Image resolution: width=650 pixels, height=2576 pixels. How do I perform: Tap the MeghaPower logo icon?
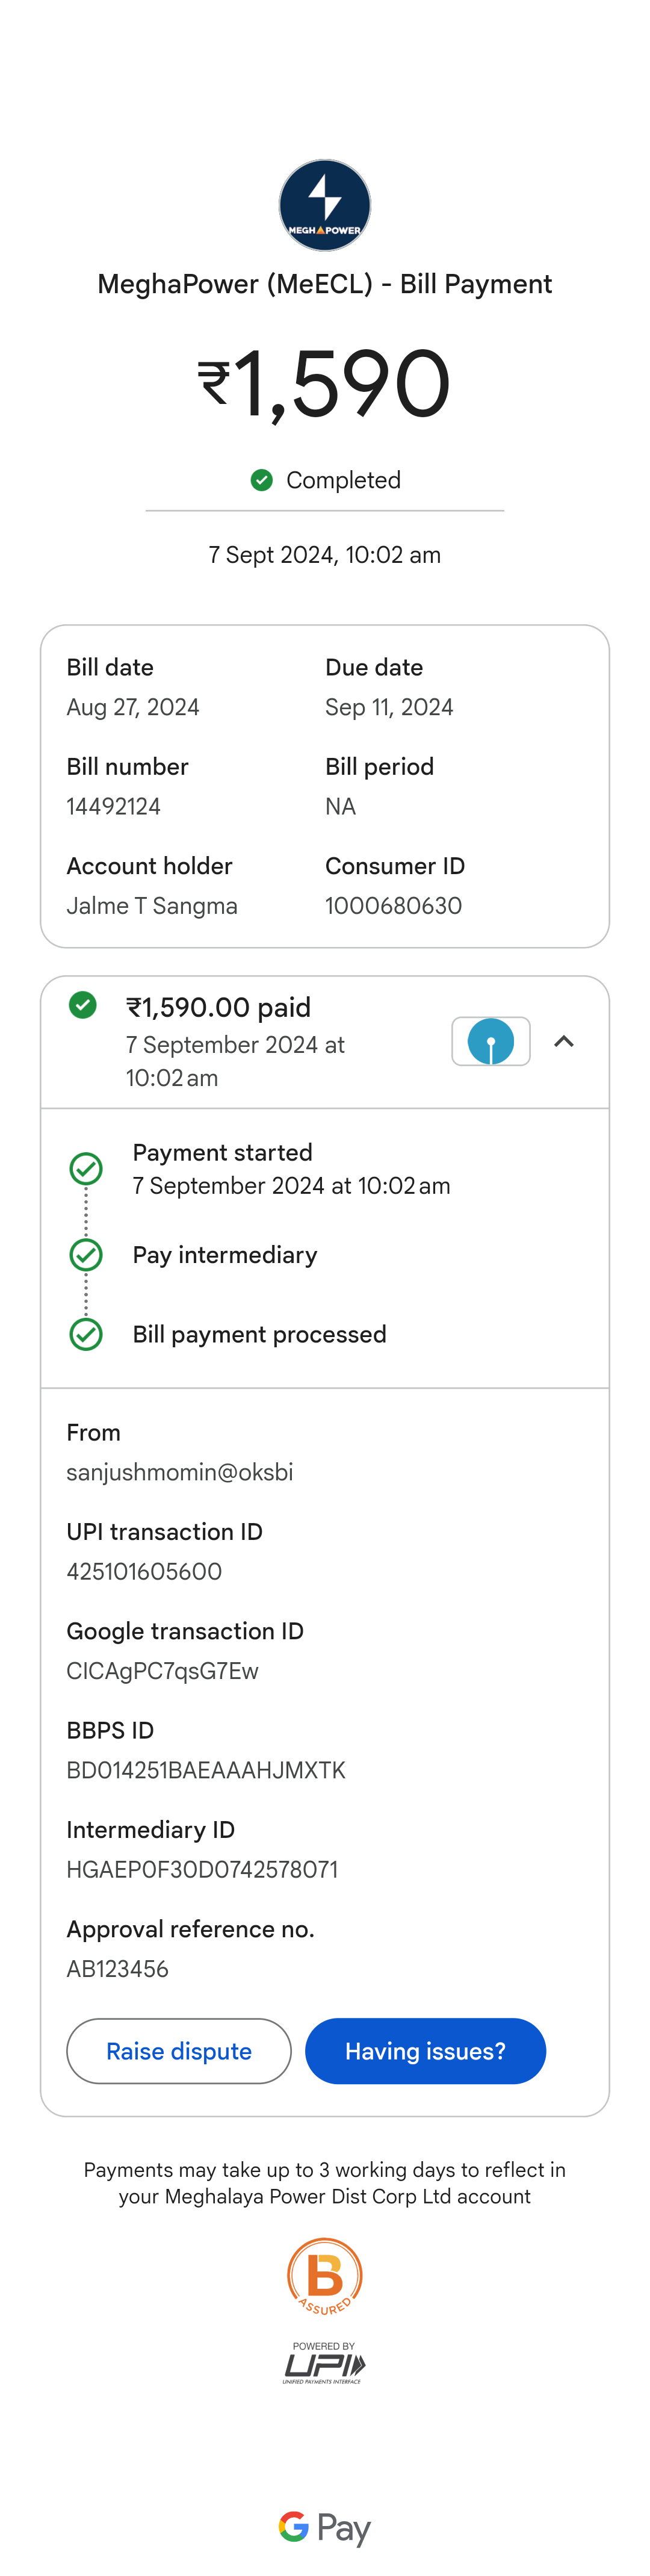pyautogui.click(x=324, y=205)
